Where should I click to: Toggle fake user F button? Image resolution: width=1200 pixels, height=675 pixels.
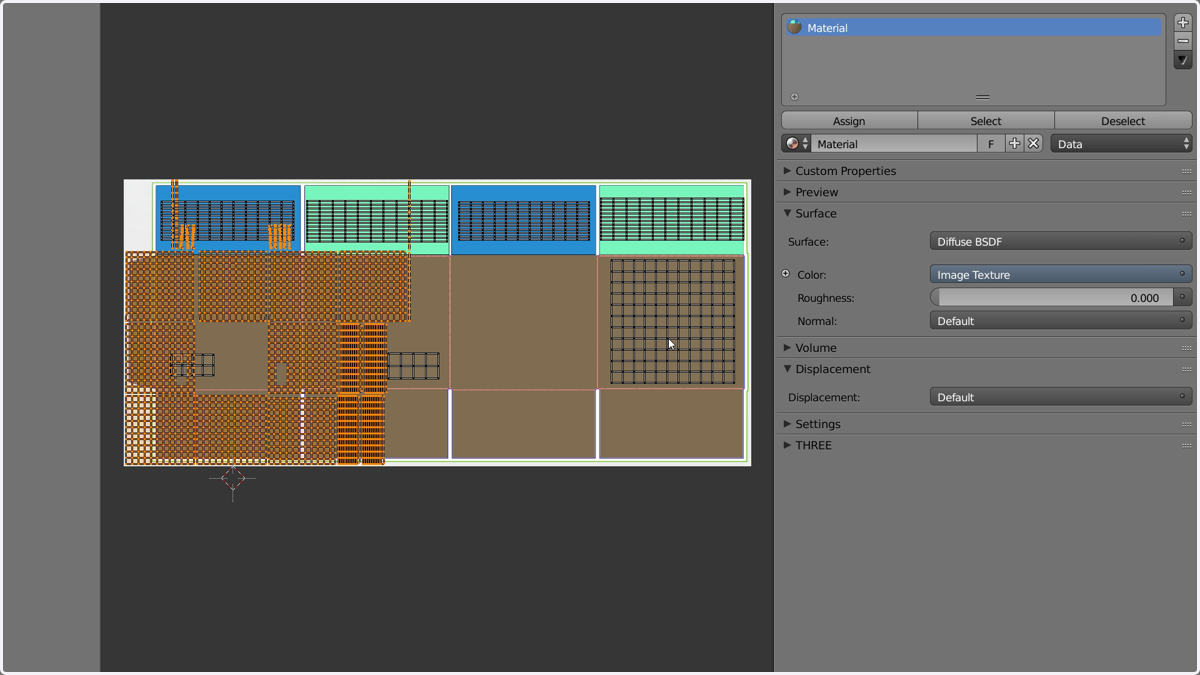click(991, 144)
